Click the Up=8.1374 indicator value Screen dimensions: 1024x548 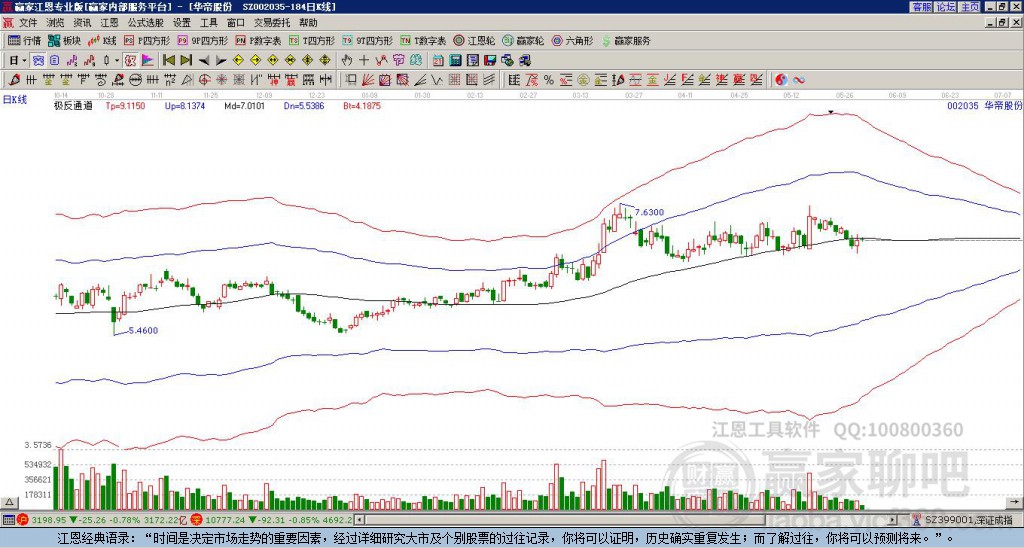pyautogui.click(x=185, y=105)
